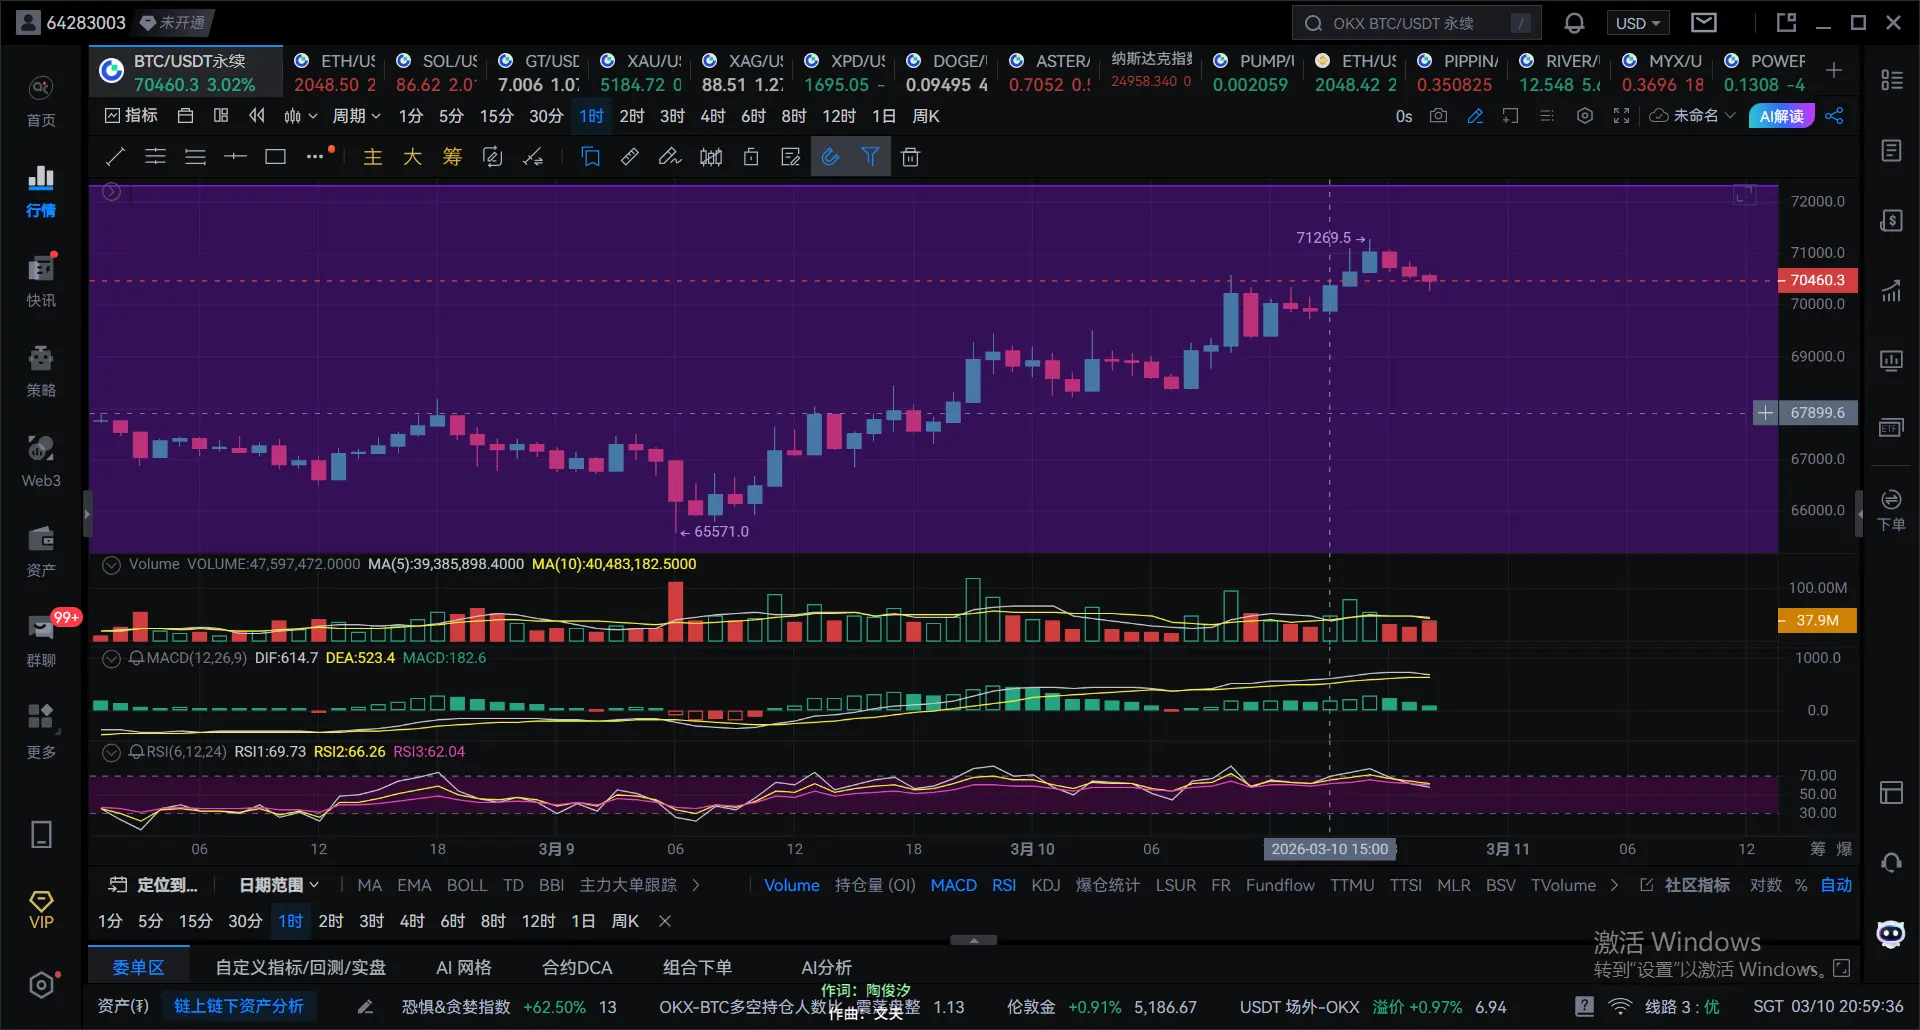Image resolution: width=1920 pixels, height=1030 pixels.
Task: Open the 未命名 layout dropdown
Action: [1693, 116]
